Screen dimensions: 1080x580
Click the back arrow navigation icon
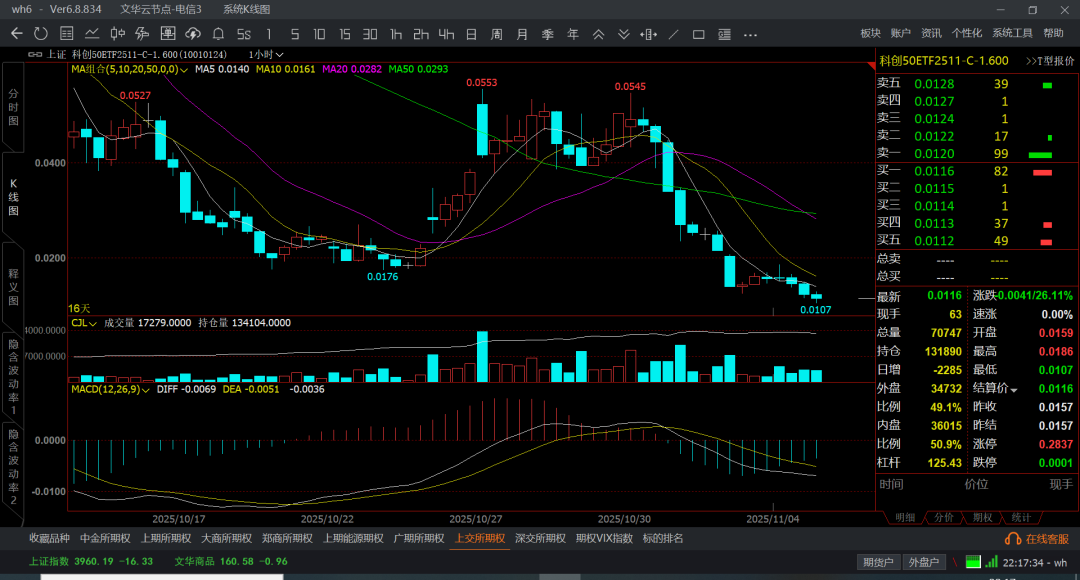coord(16,34)
